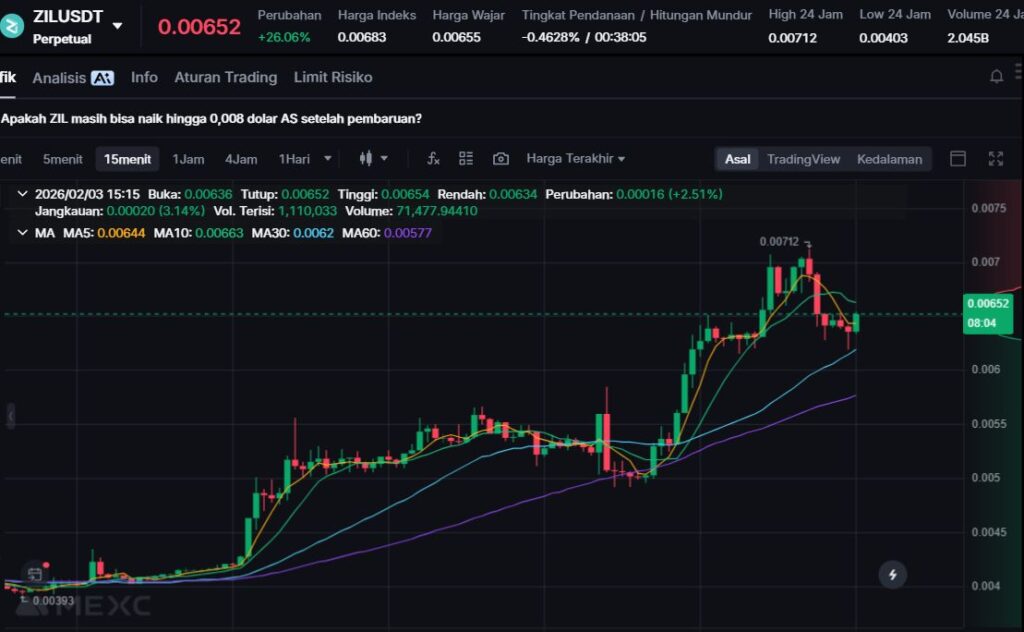
Task: Open the Aturan Trading tab
Action: (225, 77)
